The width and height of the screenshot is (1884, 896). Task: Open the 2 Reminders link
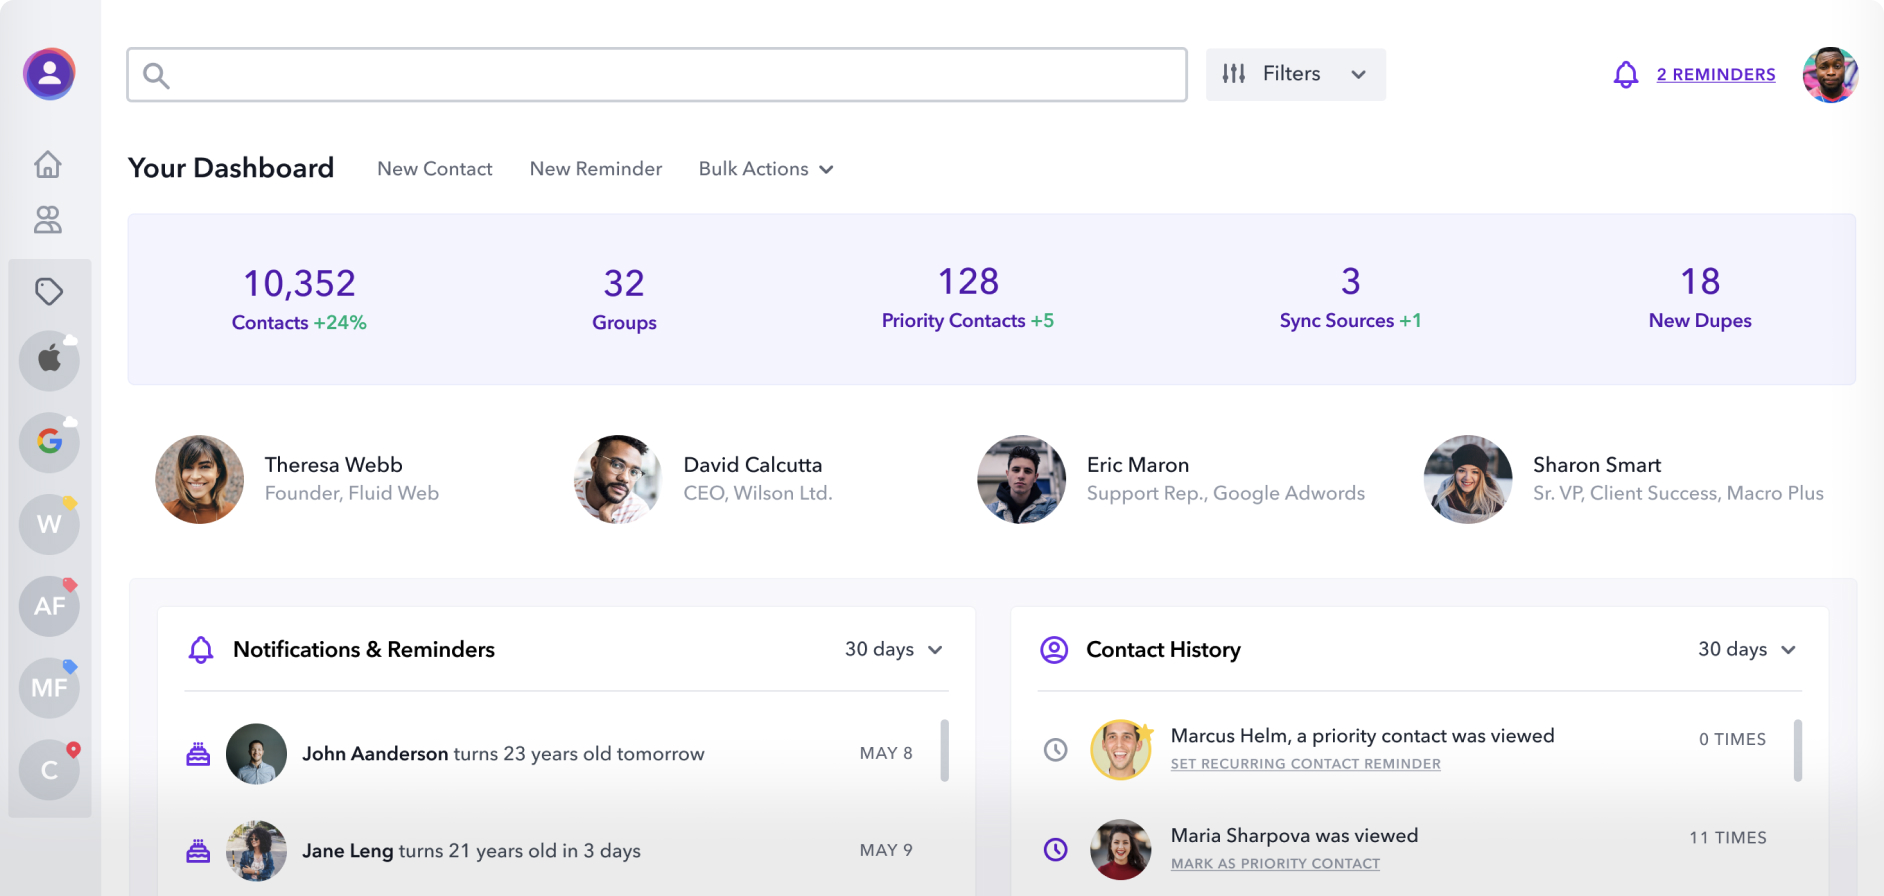(1715, 75)
